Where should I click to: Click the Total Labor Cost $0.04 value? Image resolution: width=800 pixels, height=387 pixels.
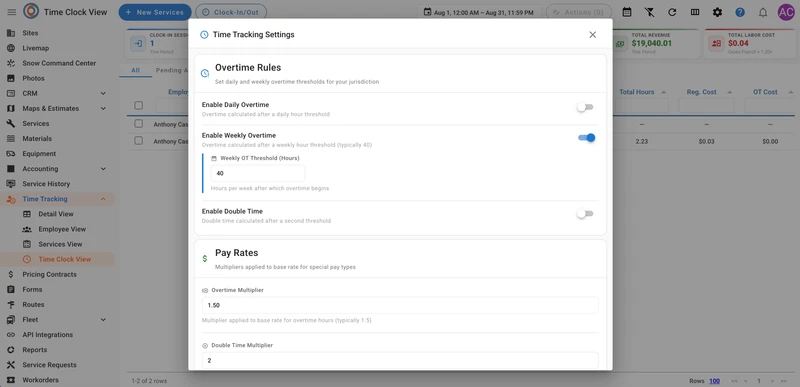click(x=738, y=43)
